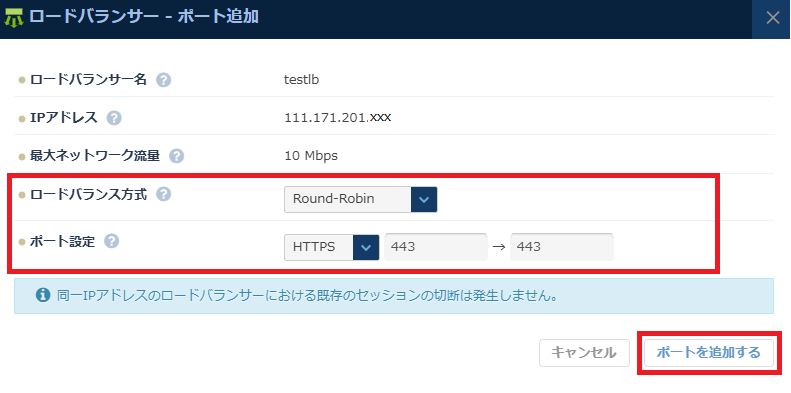Click the キャンセル button
791x393 pixels.
[x=584, y=353]
